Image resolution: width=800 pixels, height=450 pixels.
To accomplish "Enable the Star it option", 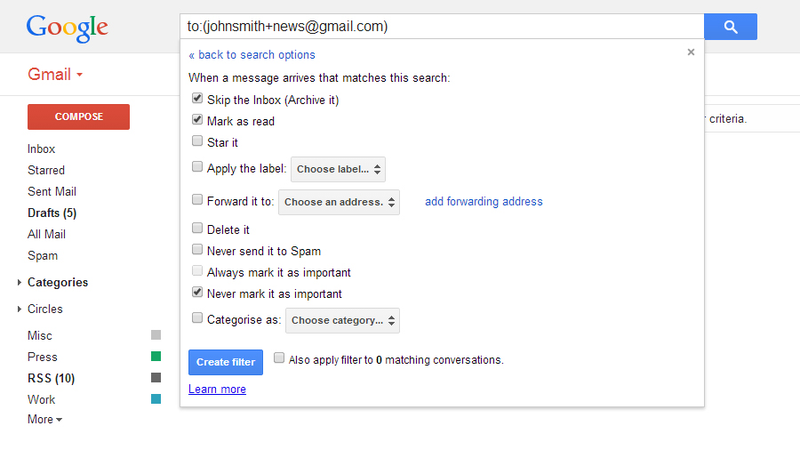I will coord(197,141).
